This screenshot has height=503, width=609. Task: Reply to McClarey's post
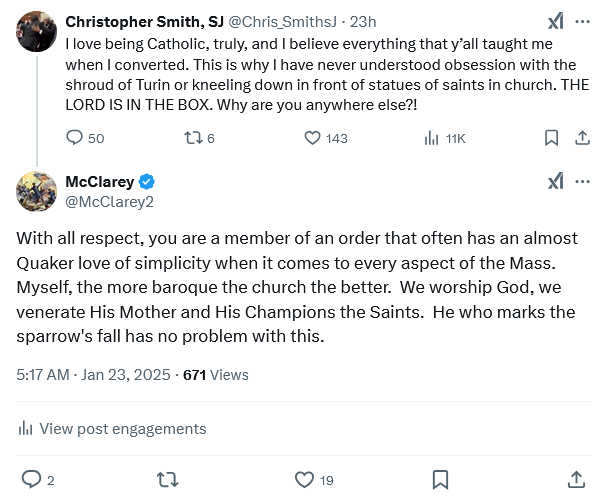coord(32,479)
